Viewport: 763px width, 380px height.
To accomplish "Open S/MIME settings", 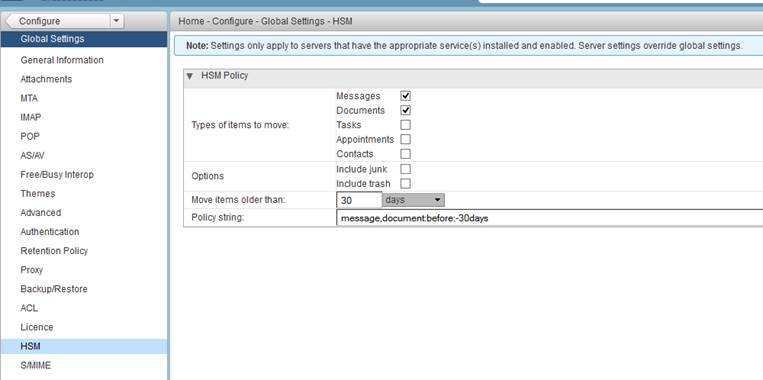I will coord(36,365).
